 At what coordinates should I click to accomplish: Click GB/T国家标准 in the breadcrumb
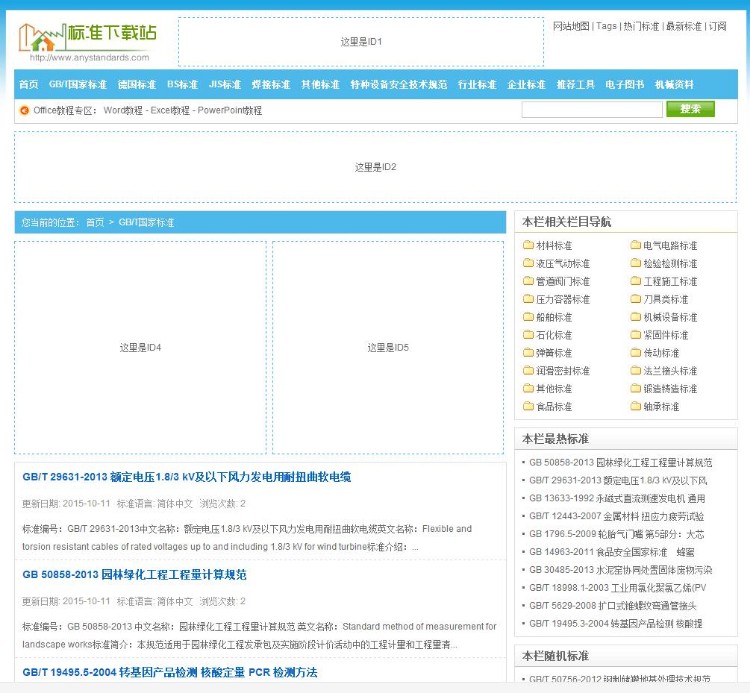[x=146, y=222]
